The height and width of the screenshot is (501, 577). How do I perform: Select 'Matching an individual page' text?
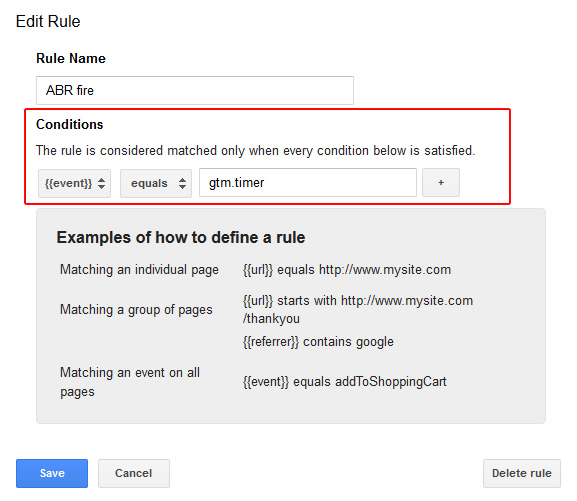click(x=139, y=270)
